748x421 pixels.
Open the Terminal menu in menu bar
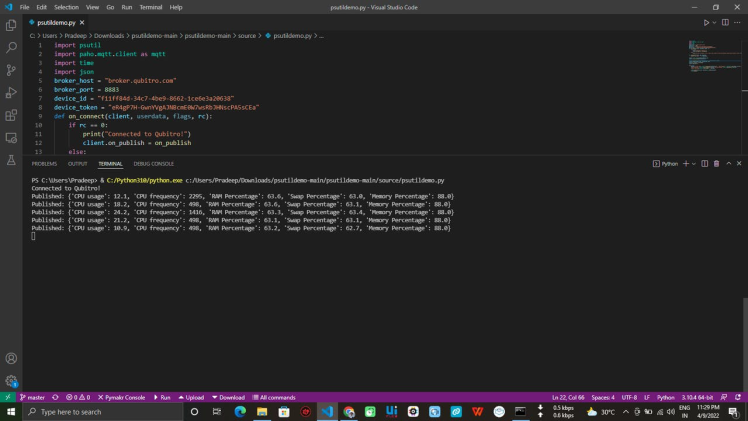click(x=151, y=7)
